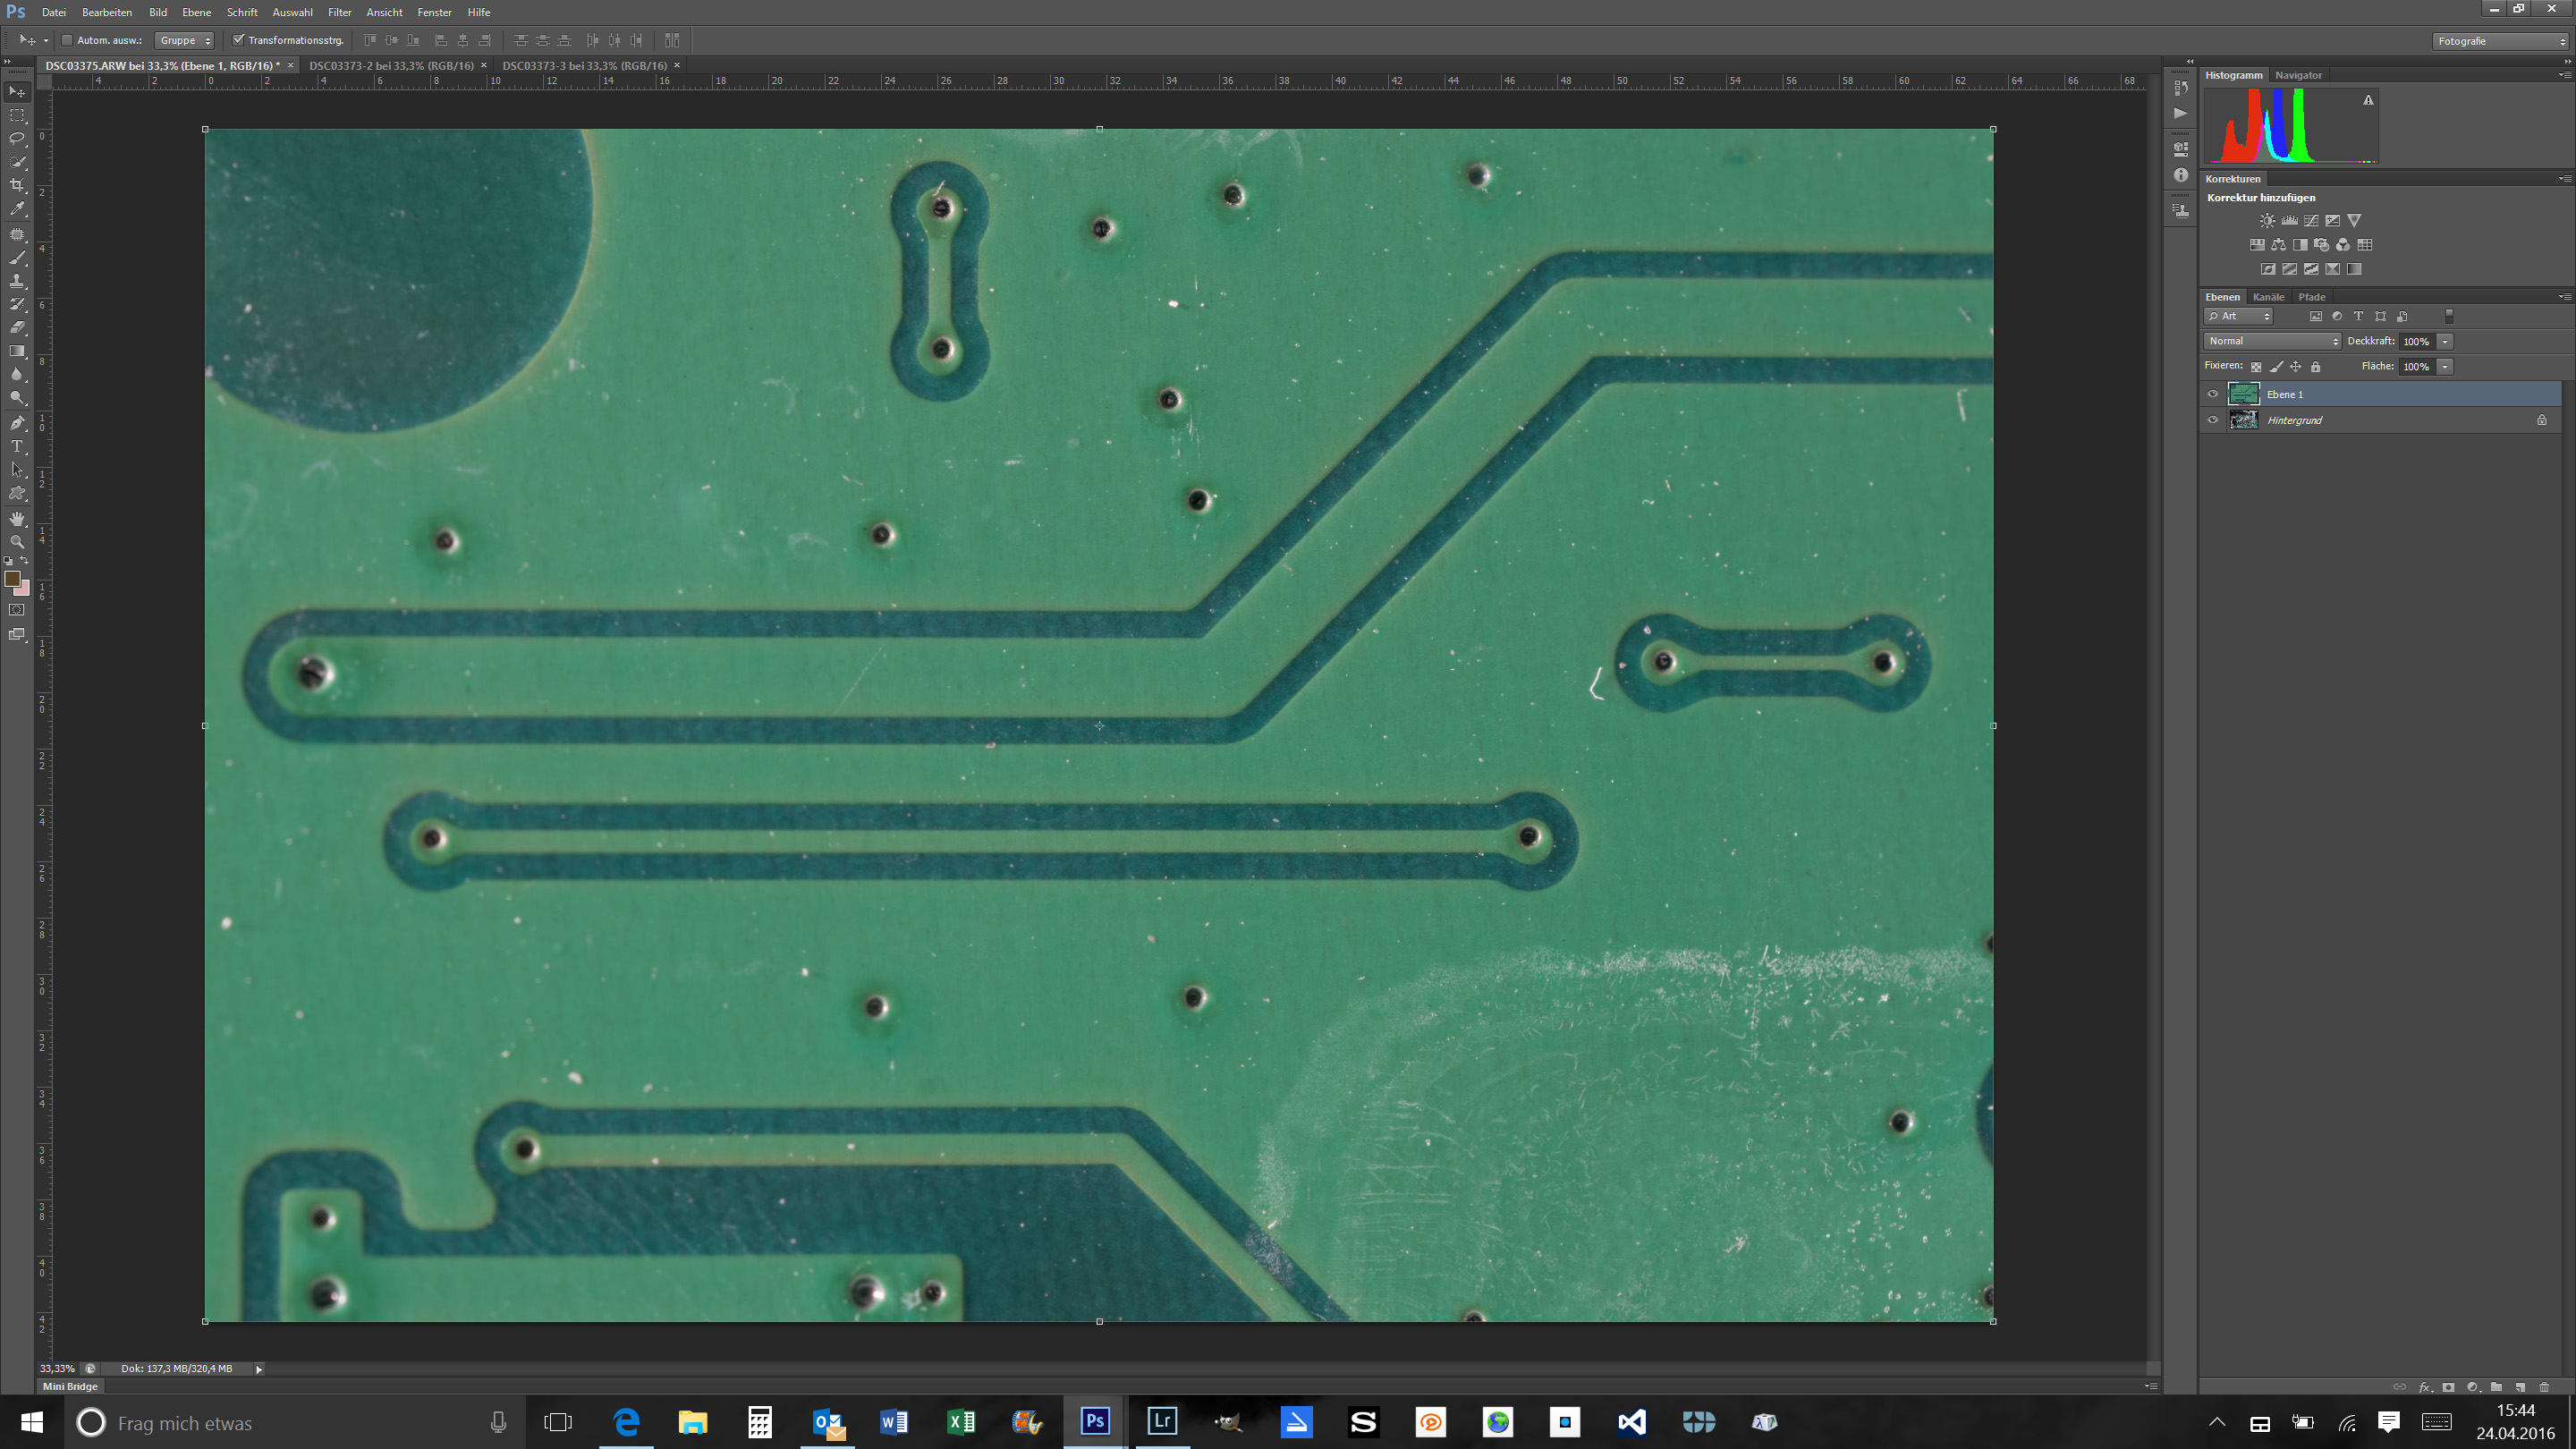This screenshot has height=1449, width=2576.
Task: Select the Lasso tool
Action: [x=17, y=138]
